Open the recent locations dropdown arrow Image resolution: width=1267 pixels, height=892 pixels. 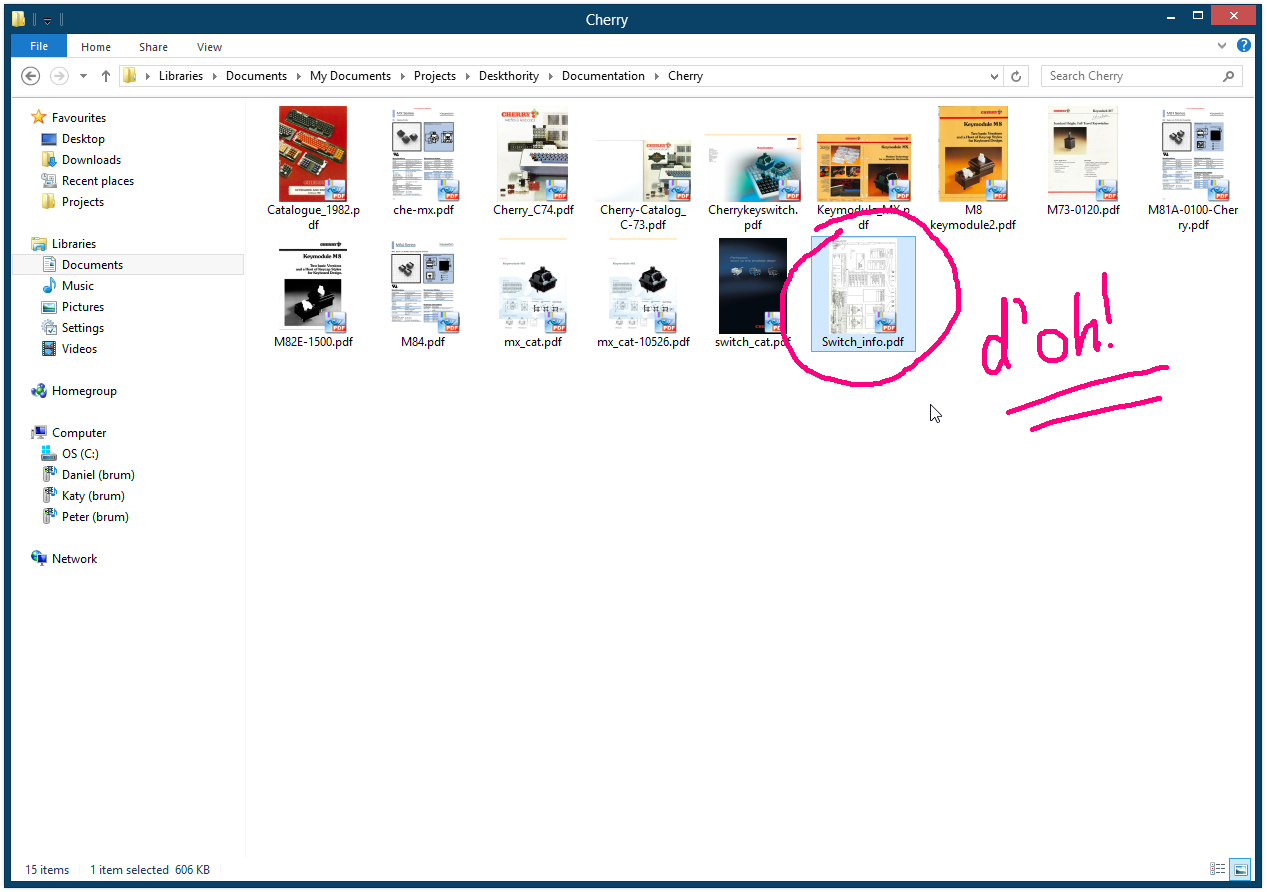[x=83, y=76]
